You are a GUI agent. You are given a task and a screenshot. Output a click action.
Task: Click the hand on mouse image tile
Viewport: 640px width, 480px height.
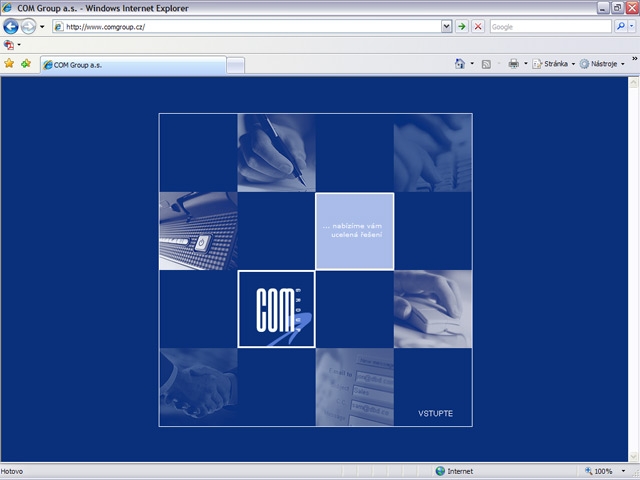433,309
